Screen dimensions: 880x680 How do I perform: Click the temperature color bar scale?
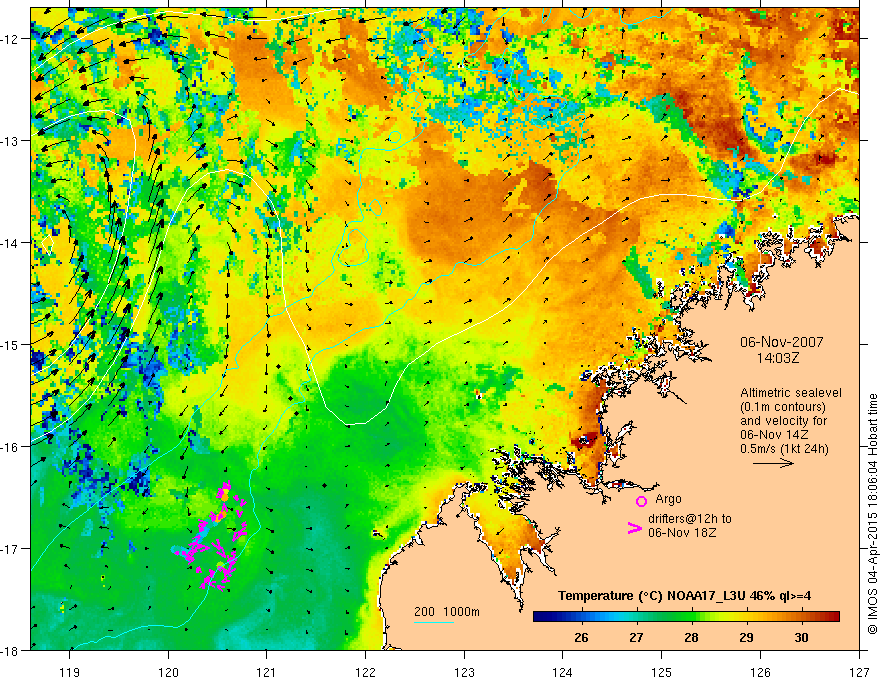(x=686, y=617)
